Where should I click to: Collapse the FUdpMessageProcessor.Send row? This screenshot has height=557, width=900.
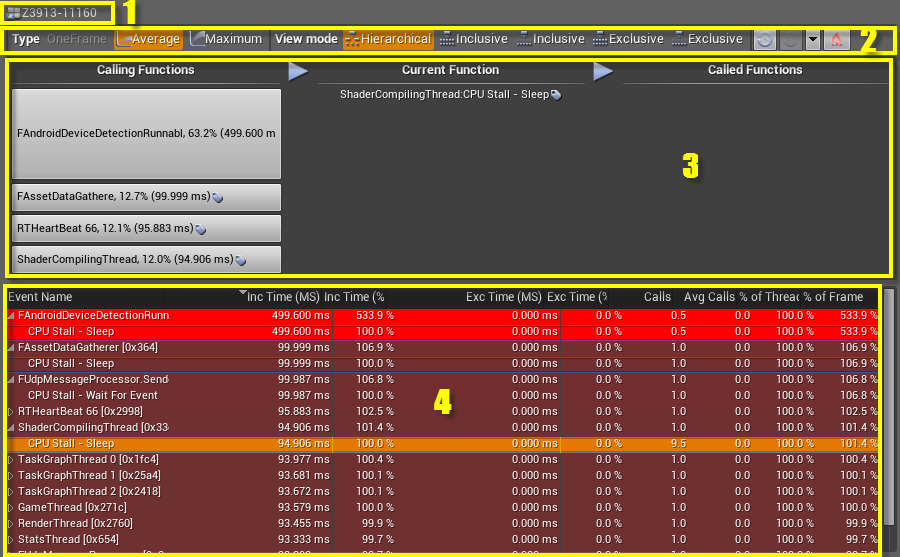pyautogui.click(x=11, y=380)
